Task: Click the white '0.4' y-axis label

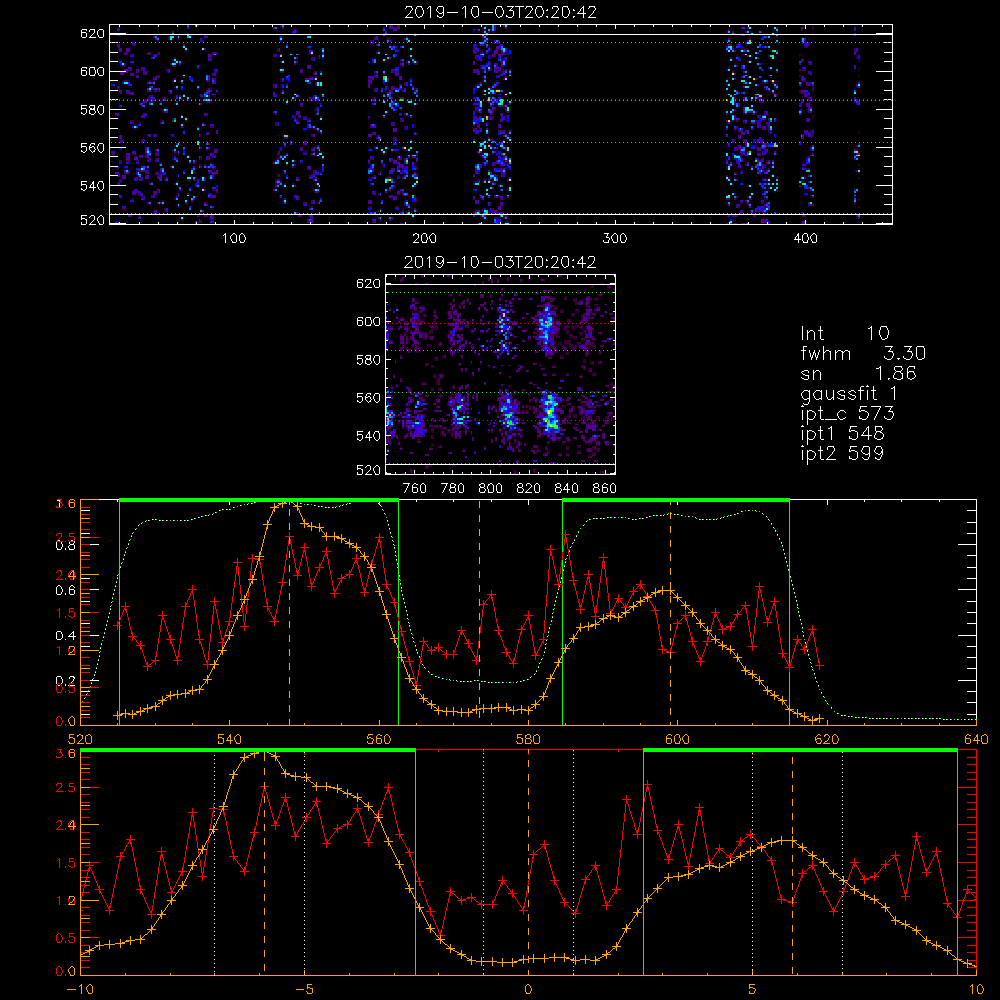Action: (66, 635)
